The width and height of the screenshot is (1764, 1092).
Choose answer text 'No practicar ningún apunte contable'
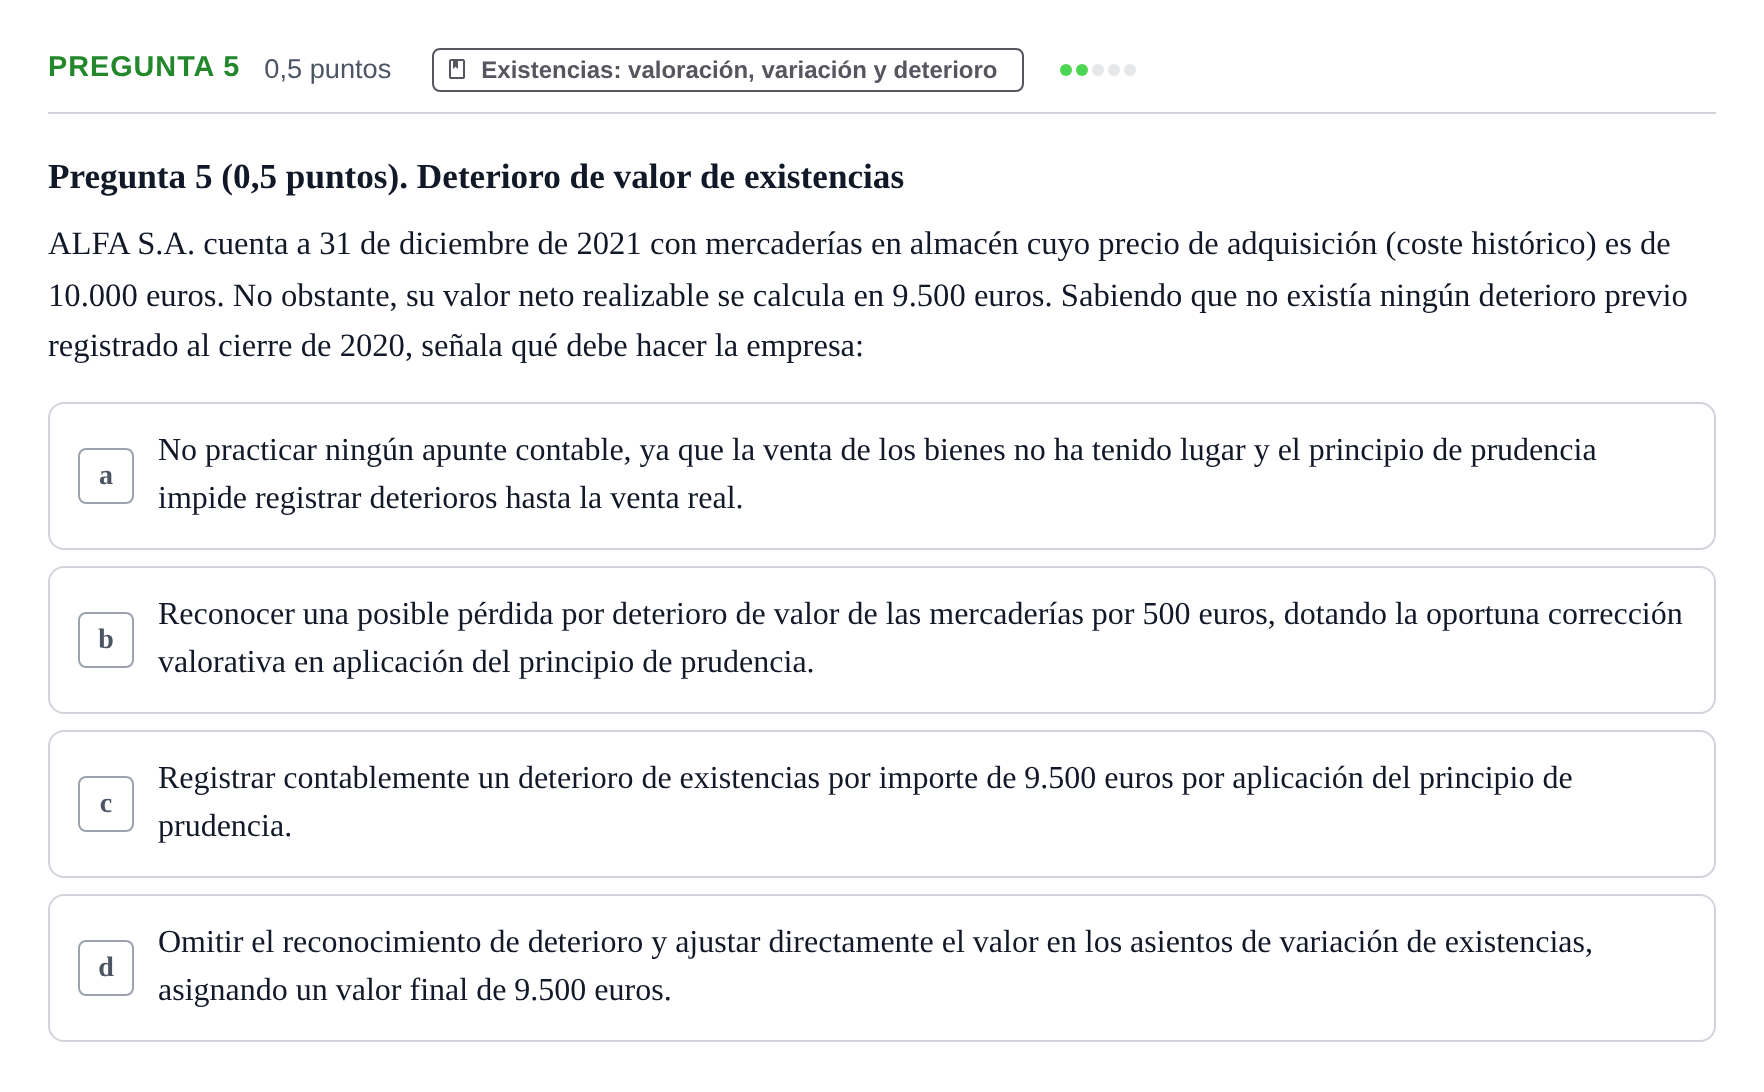394,450
